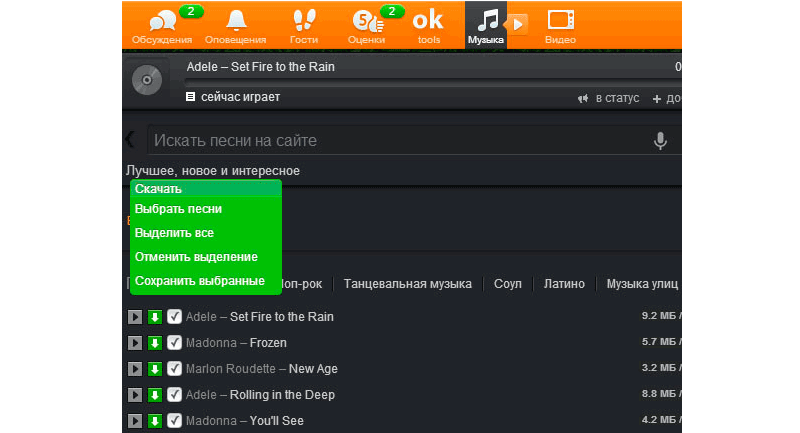Viewport: 800px width, 433px height.
Task: Switch to the Латино genre
Action: coord(564,284)
